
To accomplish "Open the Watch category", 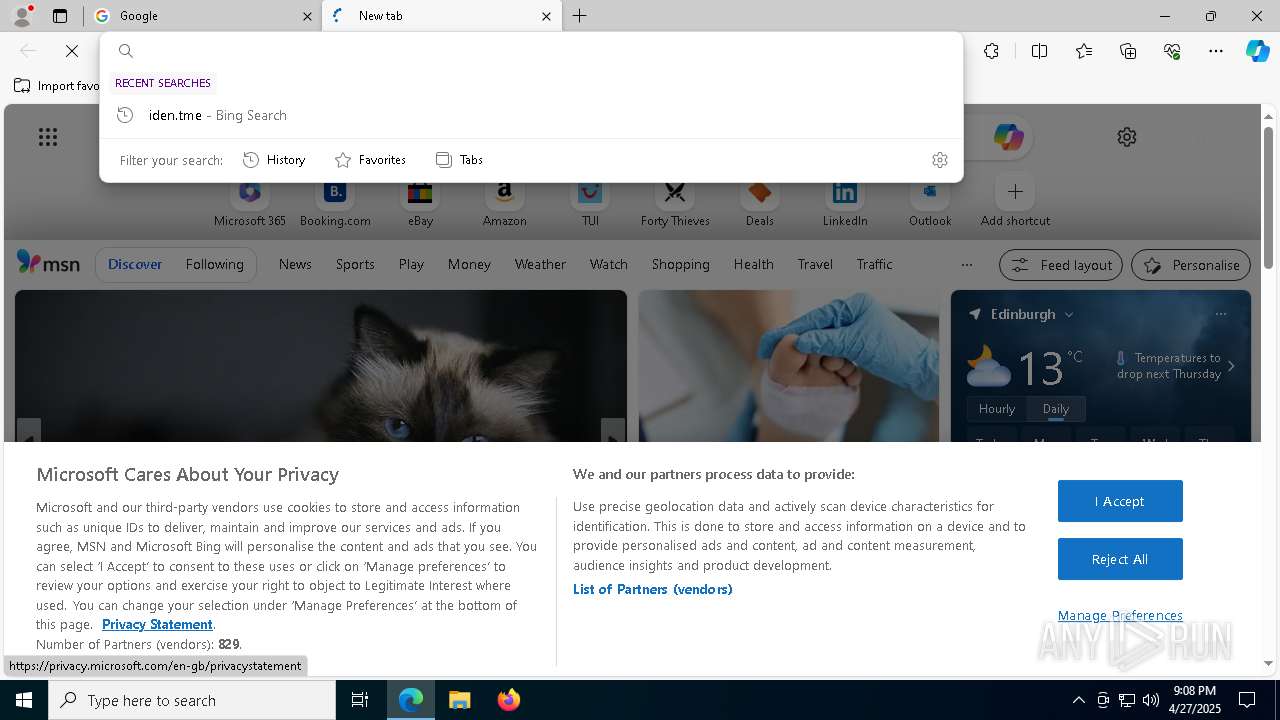I will pos(608,264).
